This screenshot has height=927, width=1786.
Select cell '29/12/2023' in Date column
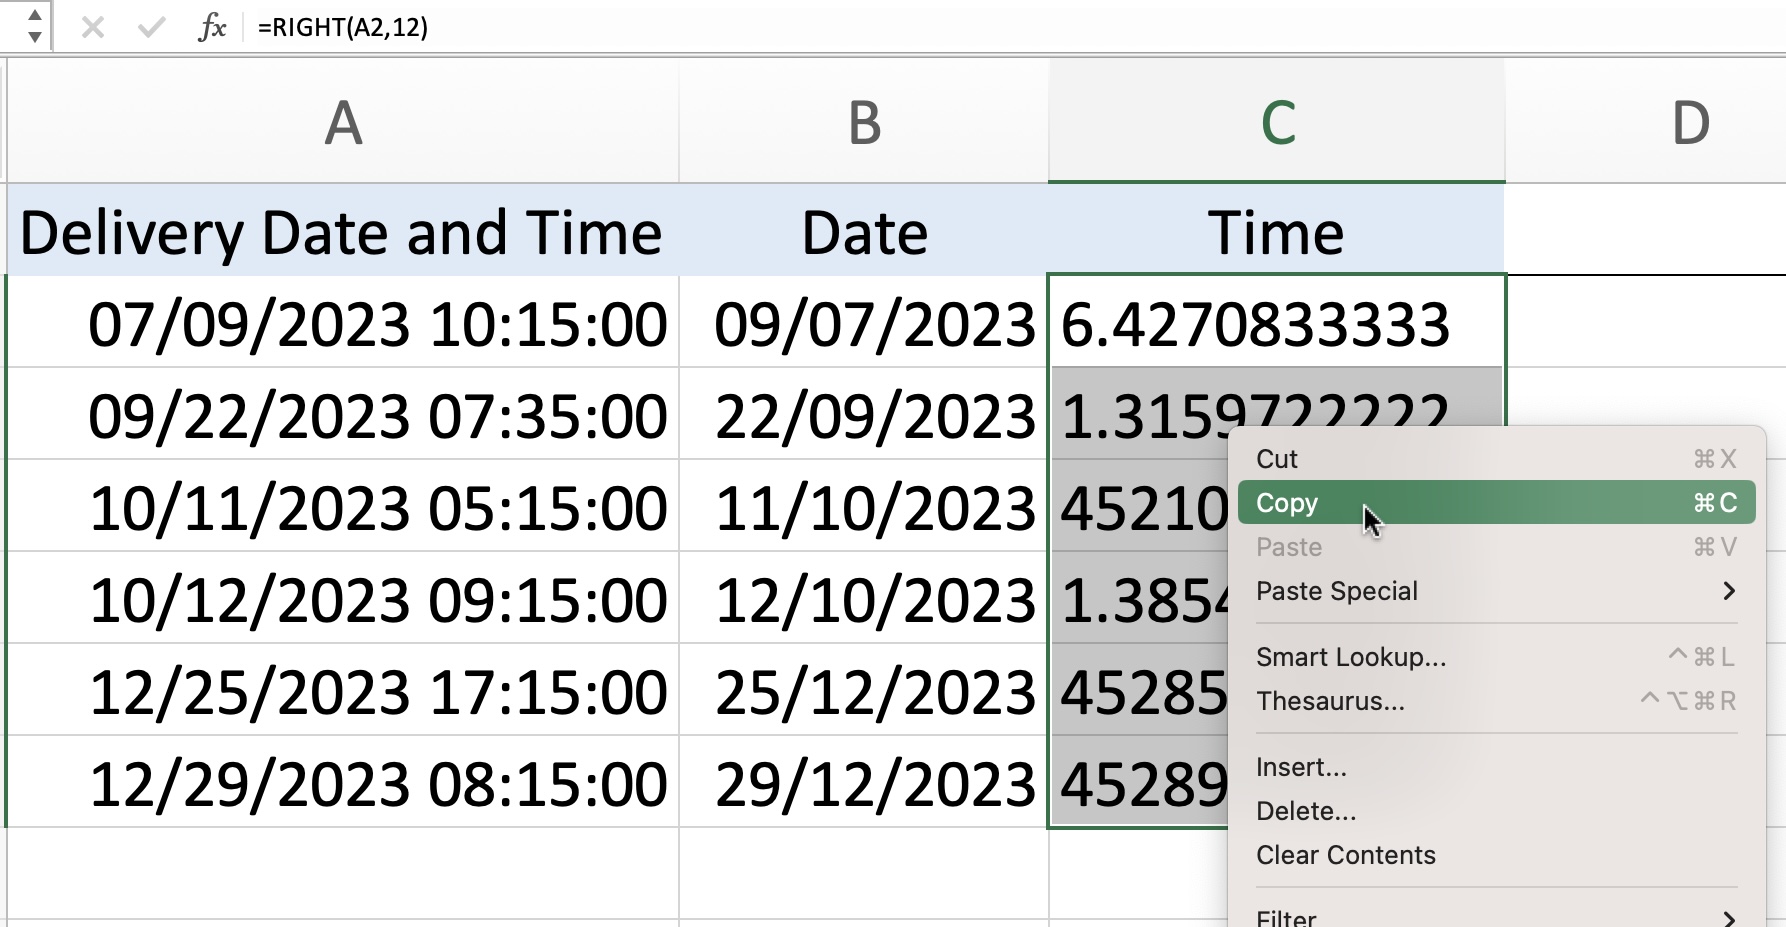pos(864,783)
